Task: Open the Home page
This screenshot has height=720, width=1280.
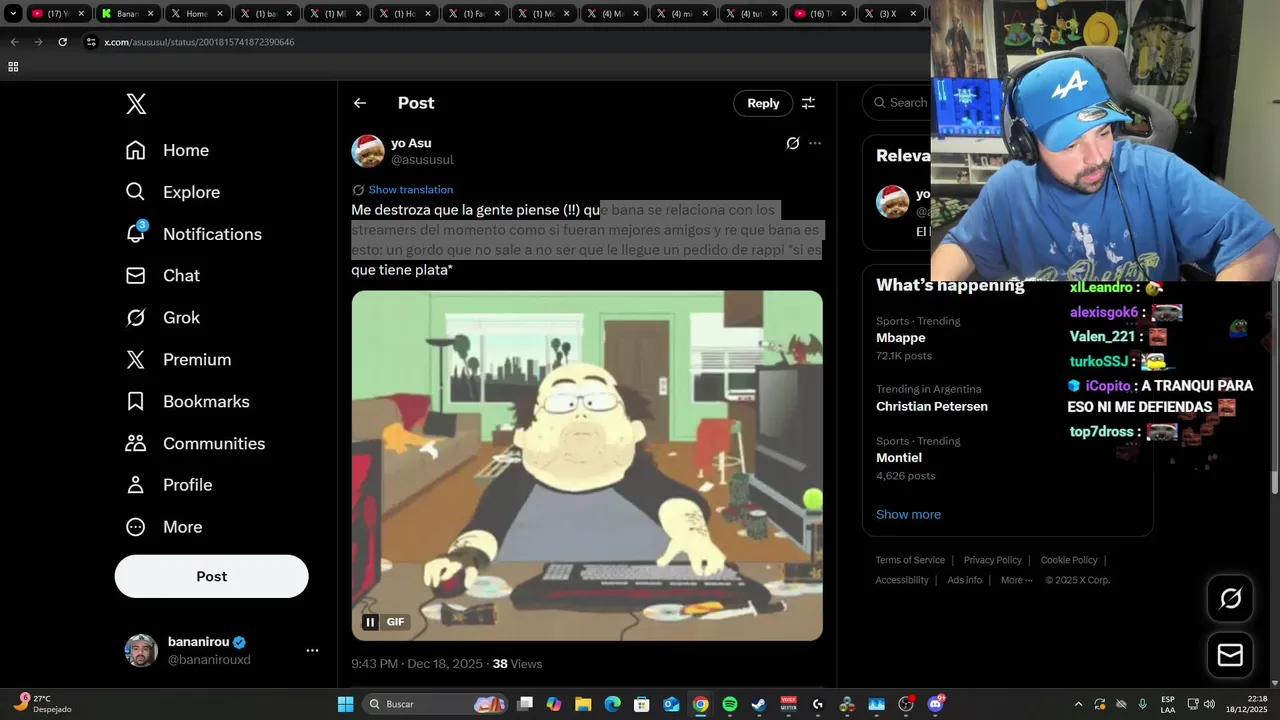Action: coord(167,150)
